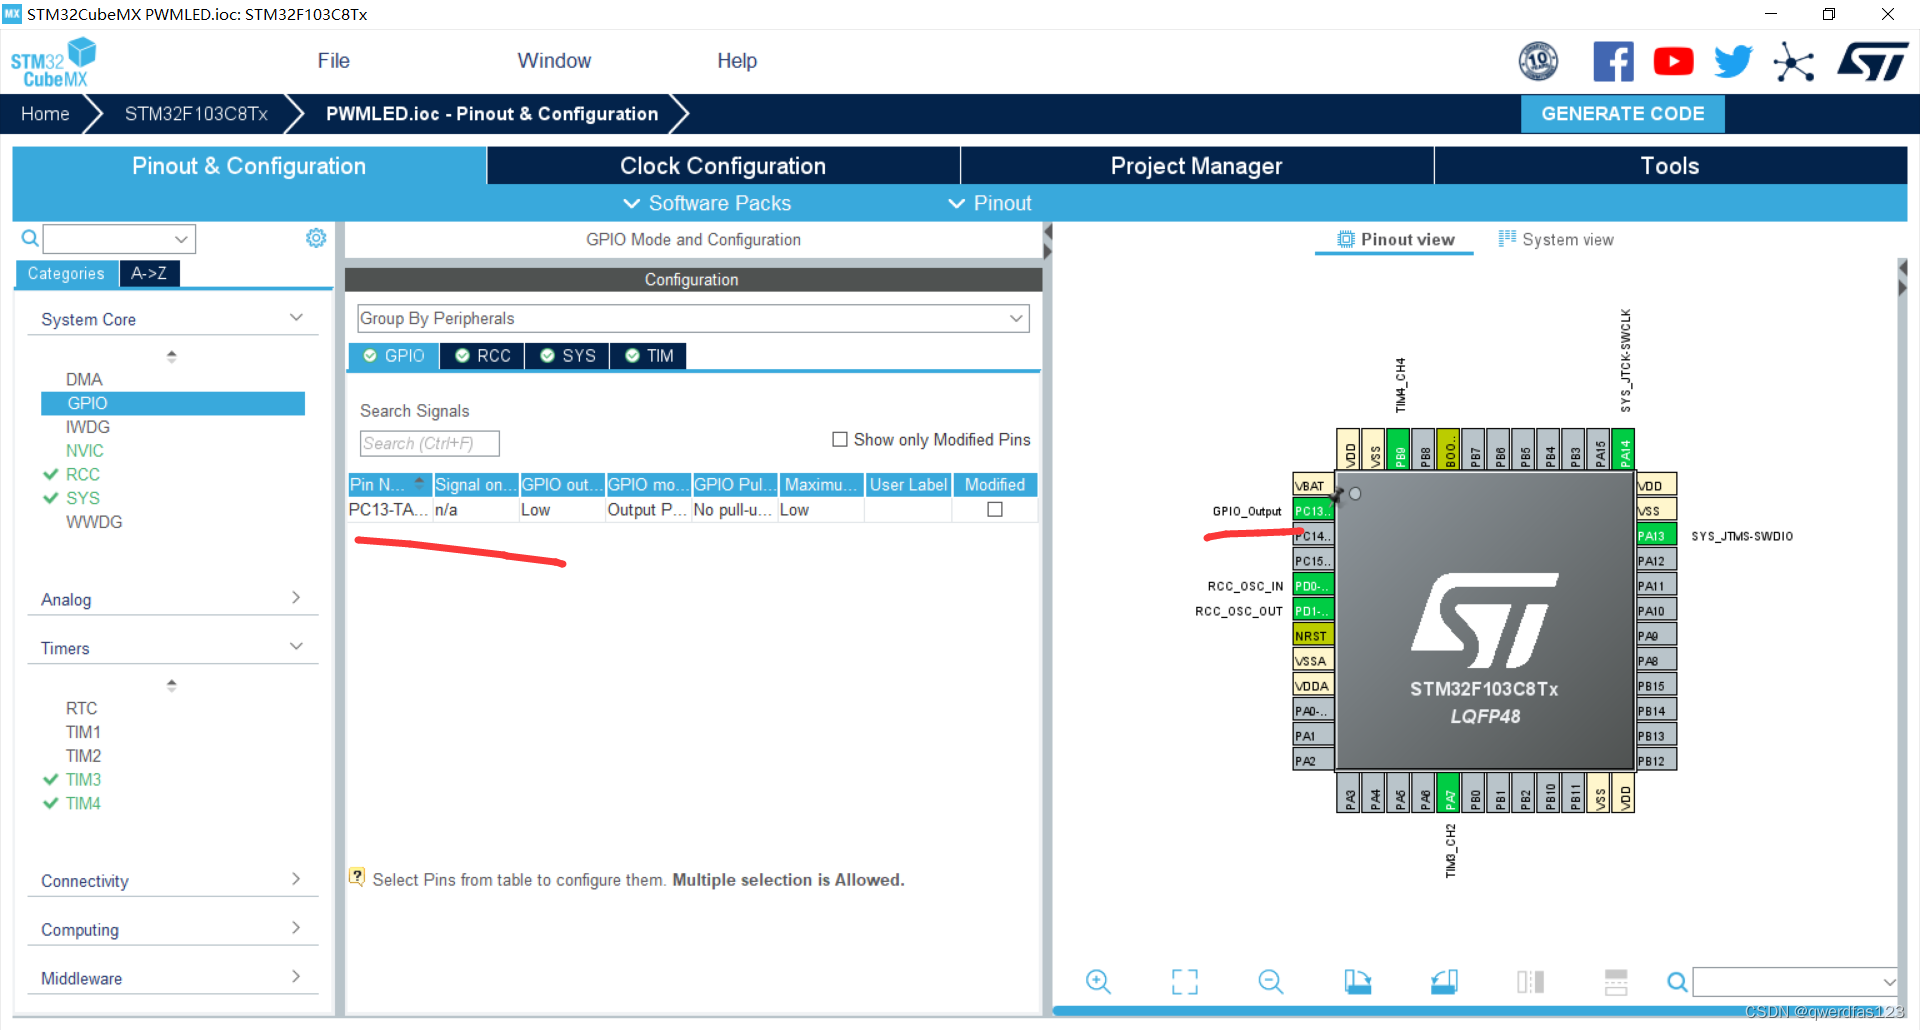Click the ST logo at top right
Viewport: 1920px width, 1030px height.
[x=1873, y=62]
